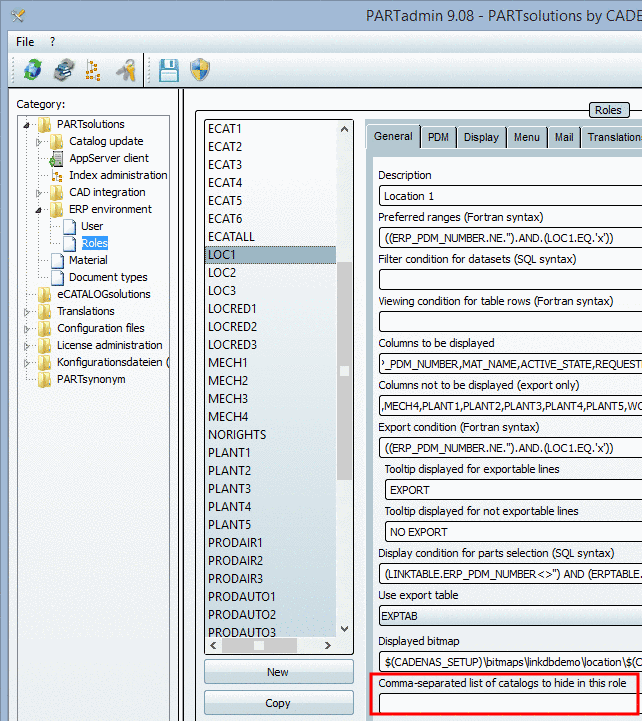Click the CAD integration folder icon
The width and height of the screenshot is (642, 721).
(57, 193)
